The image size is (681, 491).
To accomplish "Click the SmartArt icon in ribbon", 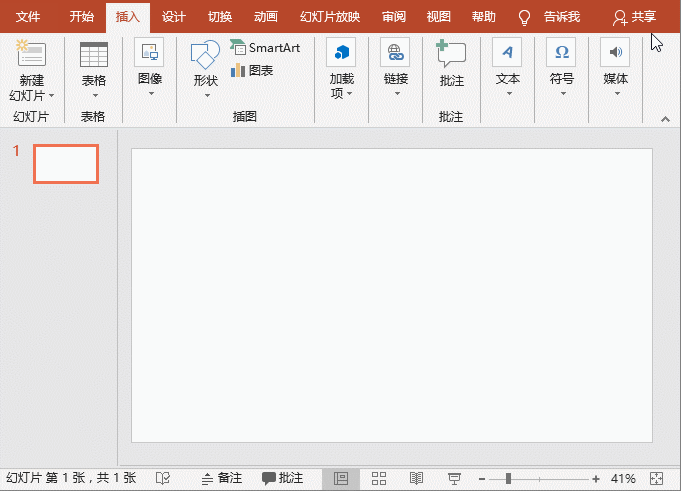I will pyautogui.click(x=237, y=47).
